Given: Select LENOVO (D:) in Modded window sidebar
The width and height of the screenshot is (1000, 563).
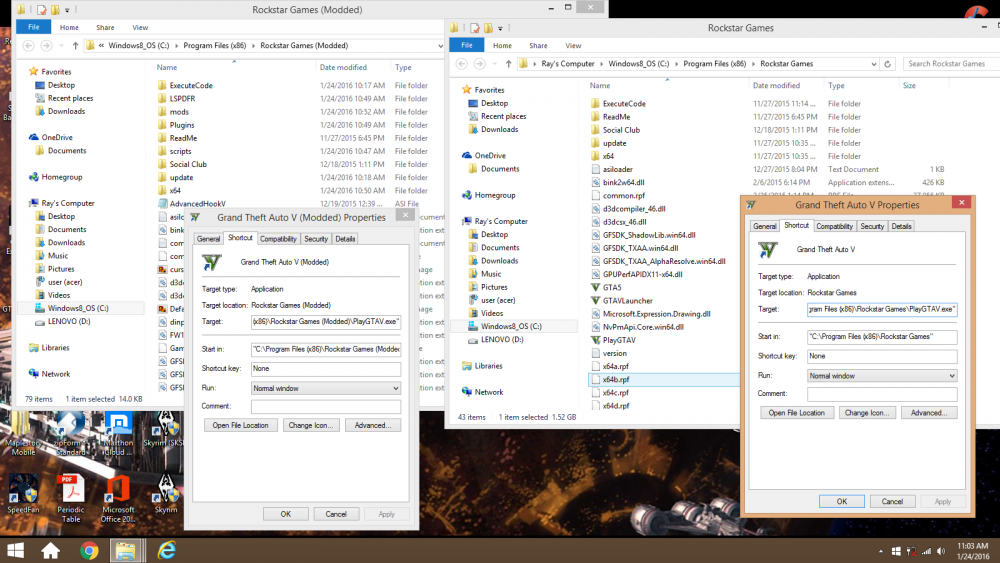Looking at the screenshot, I should (68, 321).
